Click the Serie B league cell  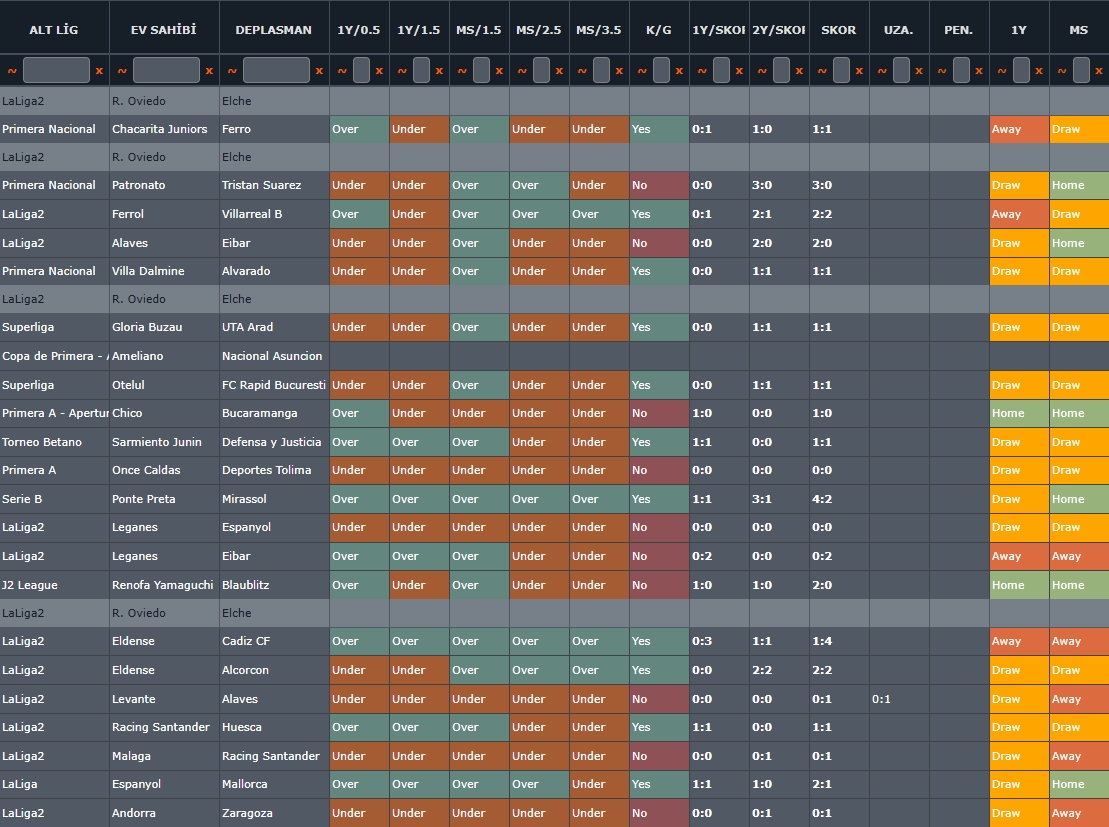click(54, 499)
